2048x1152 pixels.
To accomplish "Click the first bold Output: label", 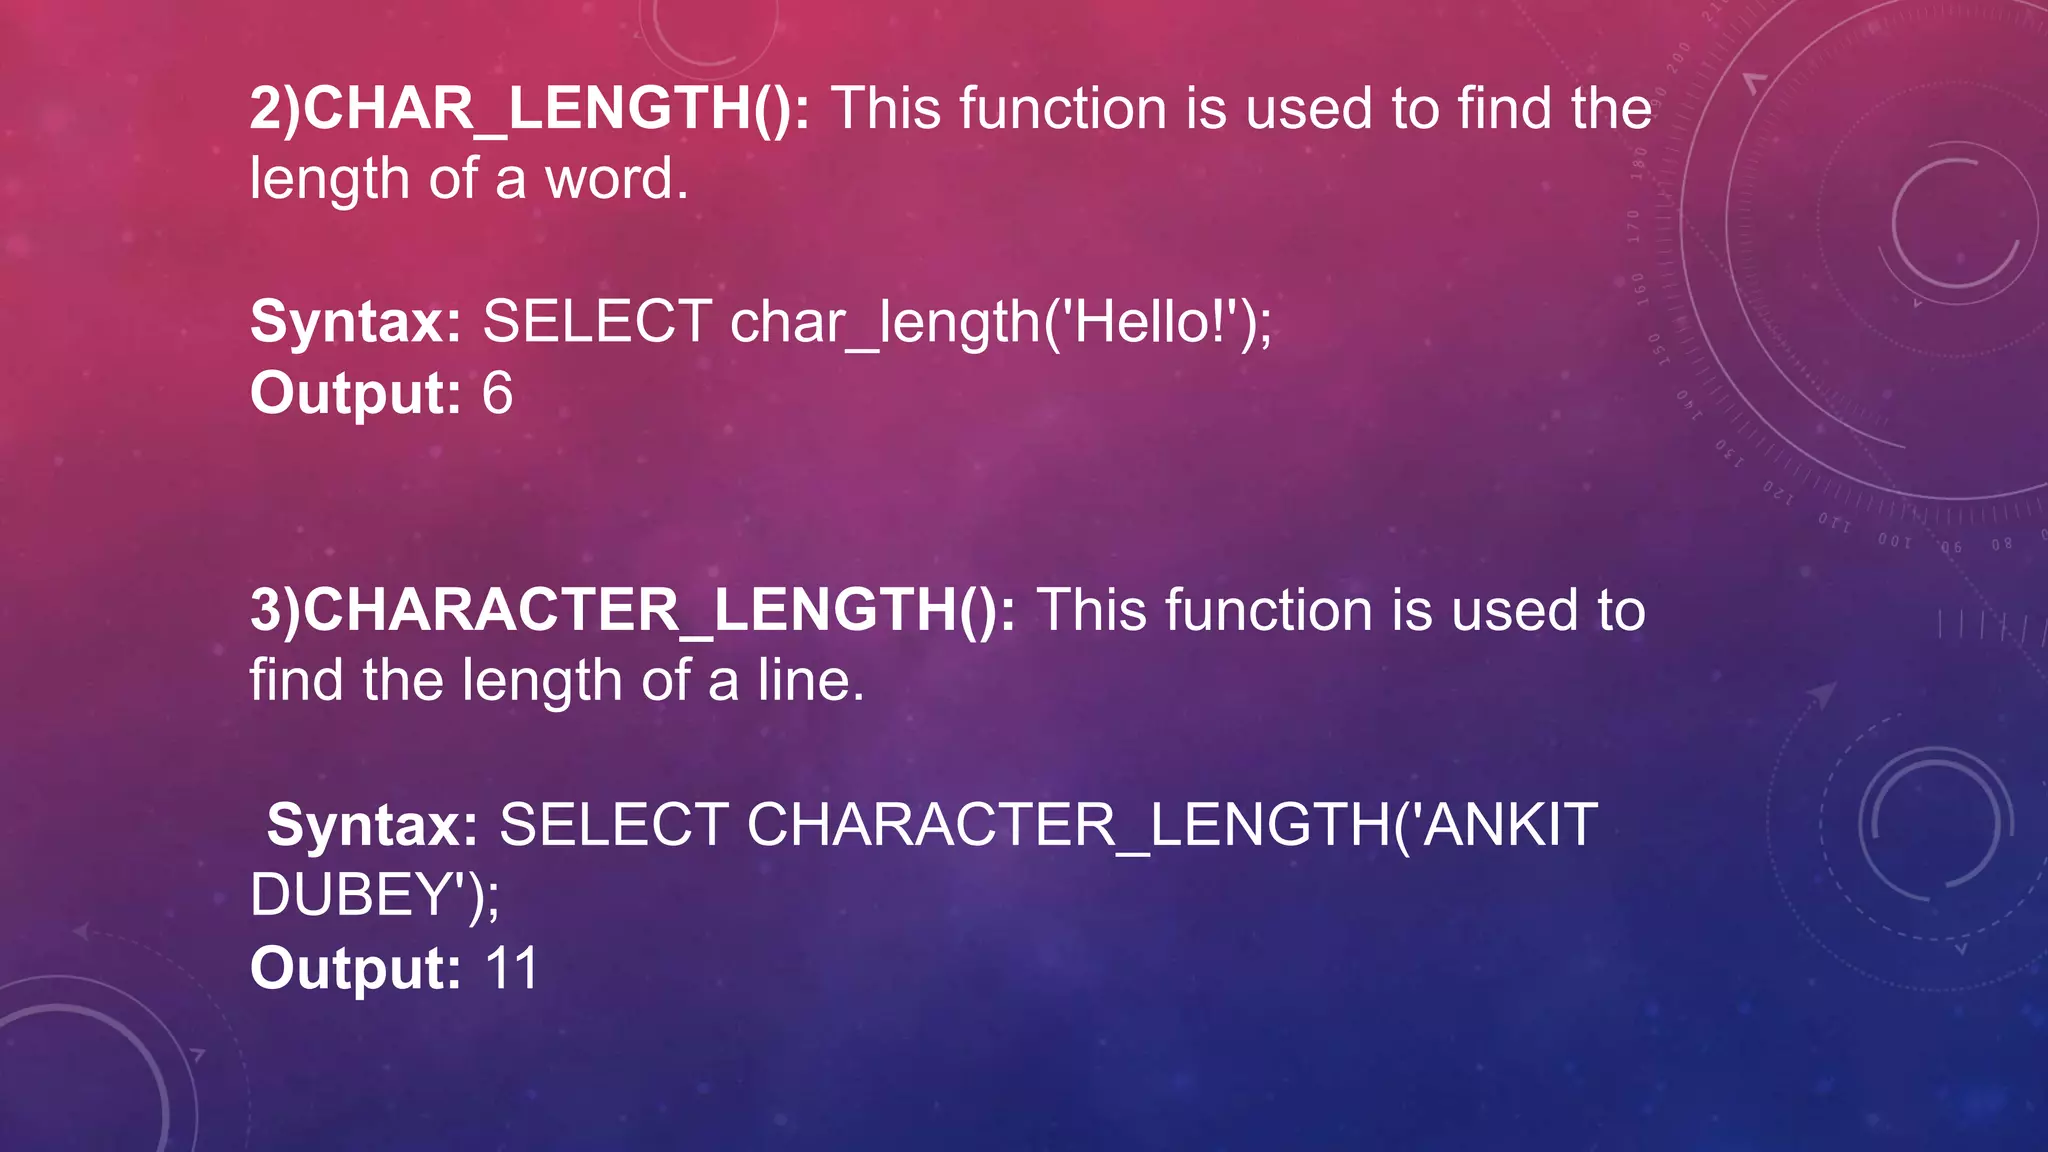I will [x=356, y=393].
